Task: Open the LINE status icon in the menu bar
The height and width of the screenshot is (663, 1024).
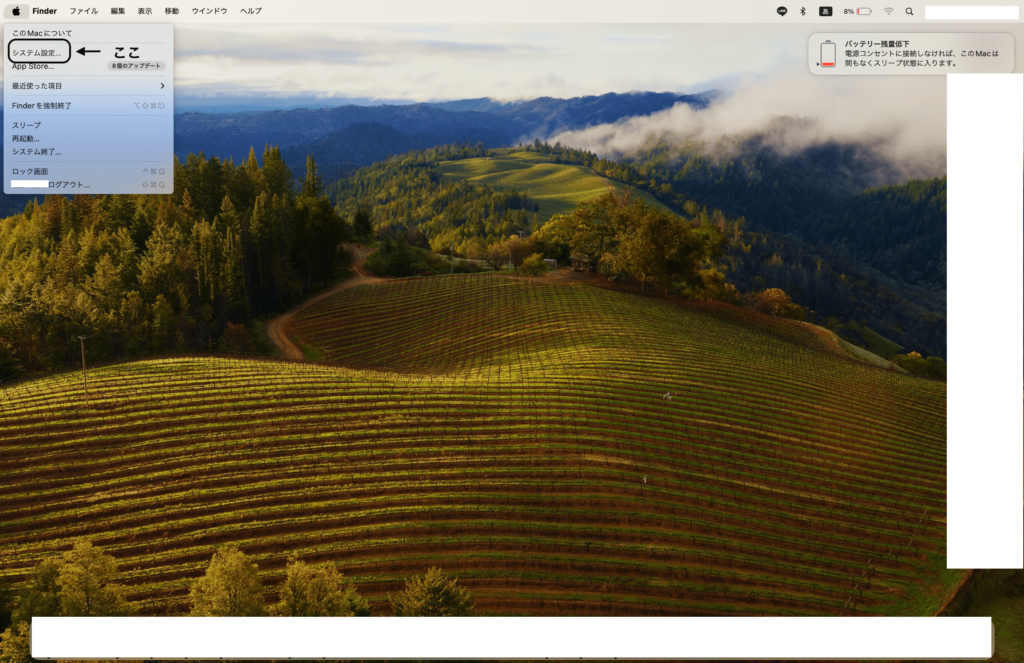Action: 782,11
